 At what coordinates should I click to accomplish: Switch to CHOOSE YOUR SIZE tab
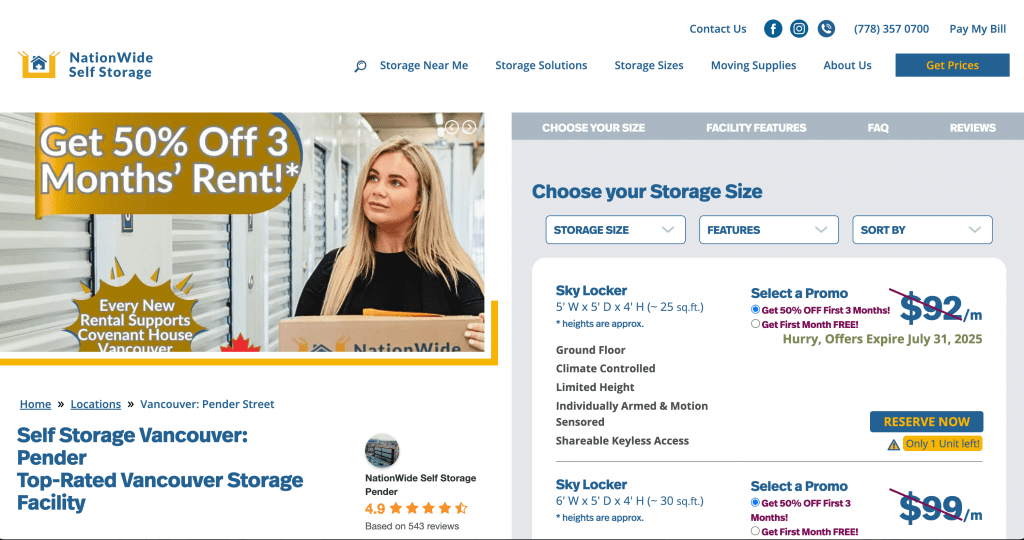593,128
